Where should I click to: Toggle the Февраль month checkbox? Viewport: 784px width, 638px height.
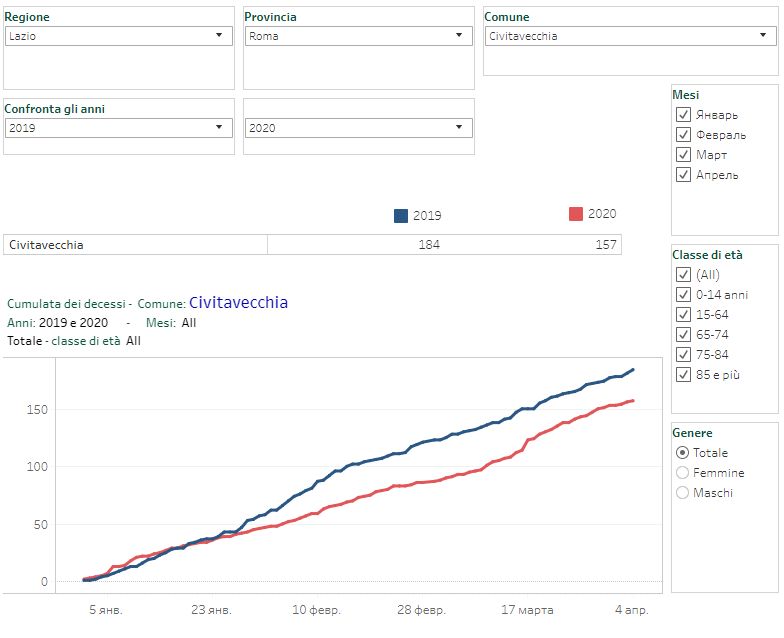tap(684, 135)
